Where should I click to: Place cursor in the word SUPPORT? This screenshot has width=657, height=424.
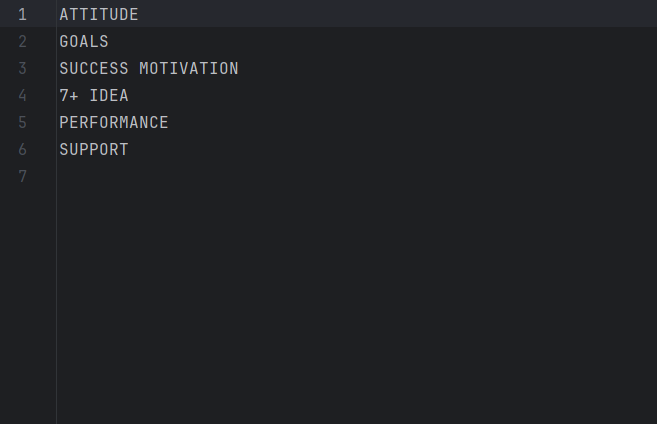(x=94, y=150)
